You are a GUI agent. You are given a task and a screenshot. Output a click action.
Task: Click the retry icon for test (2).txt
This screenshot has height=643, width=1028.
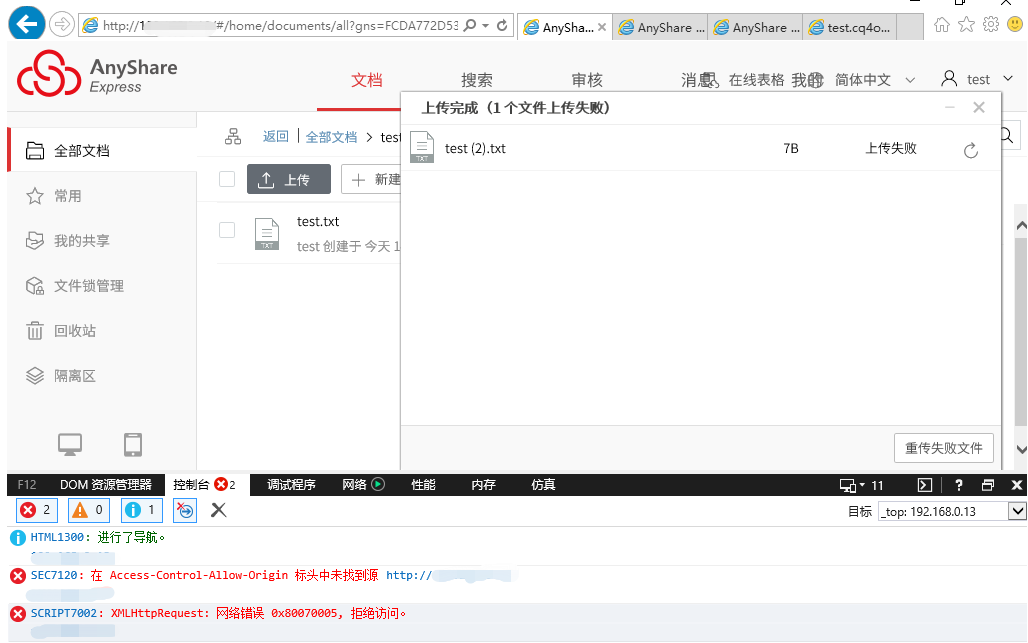pyautogui.click(x=971, y=150)
